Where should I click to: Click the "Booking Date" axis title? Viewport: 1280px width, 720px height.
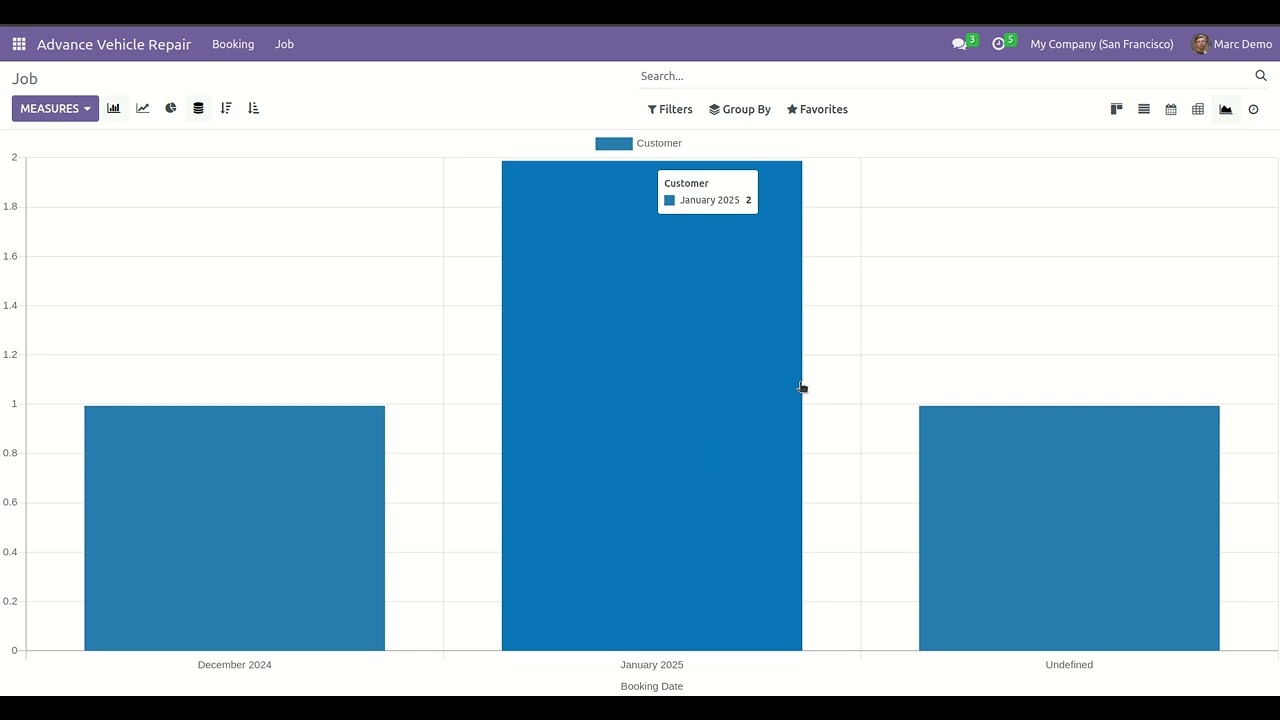point(652,686)
